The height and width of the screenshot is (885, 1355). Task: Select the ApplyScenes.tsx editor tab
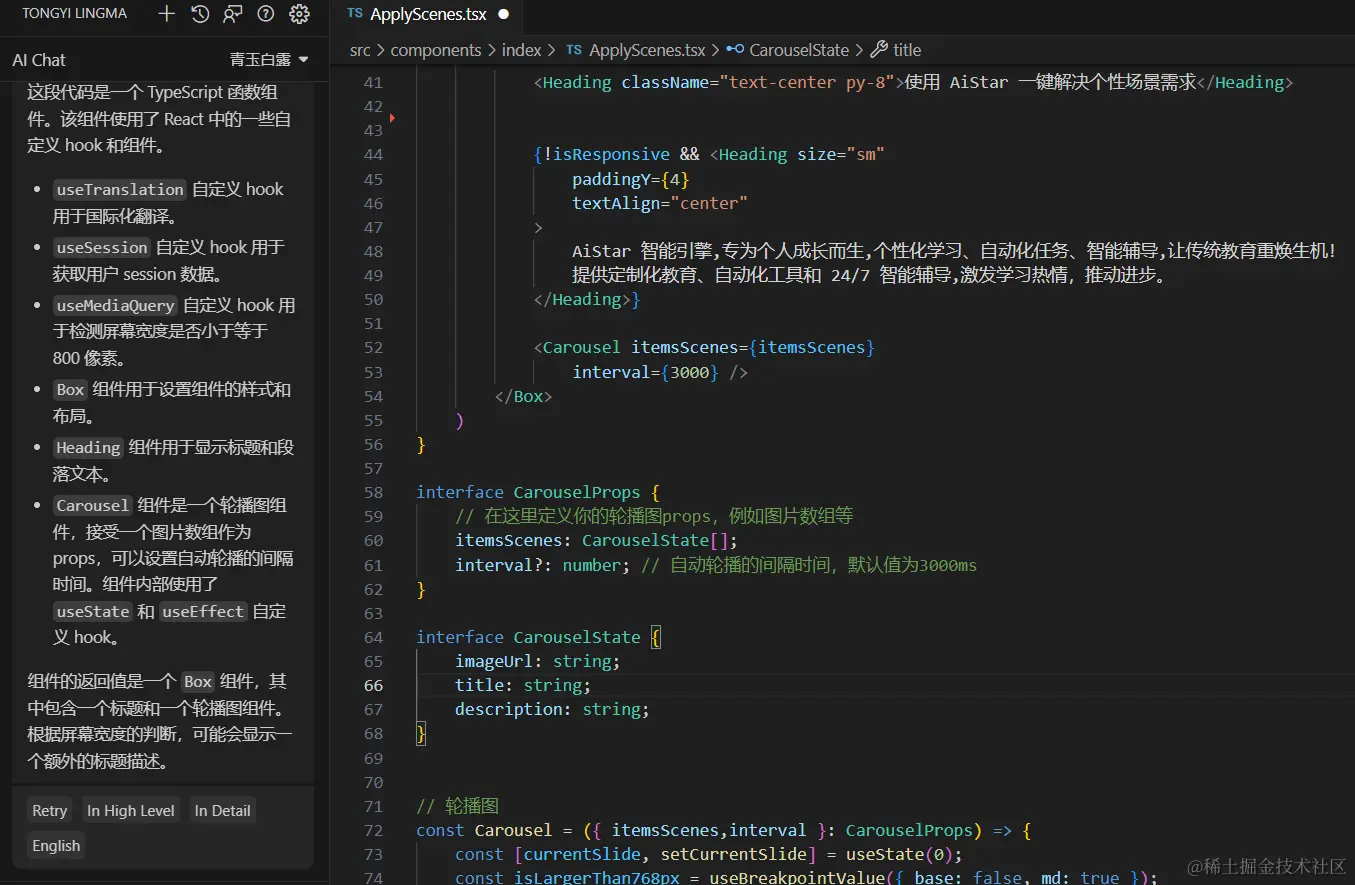426,15
